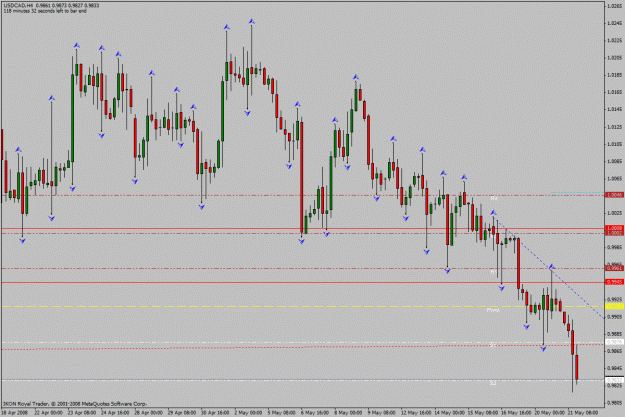Click the 1.0105 price axis label
The width and height of the screenshot is (625, 417).
(x=614, y=144)
